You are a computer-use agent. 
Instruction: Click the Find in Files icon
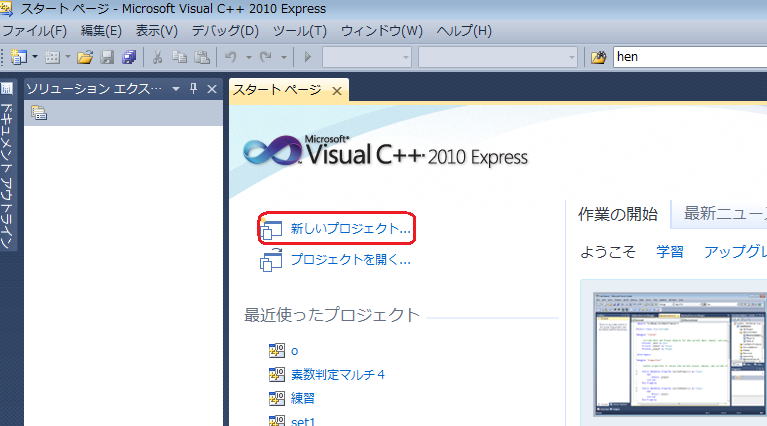598,57
